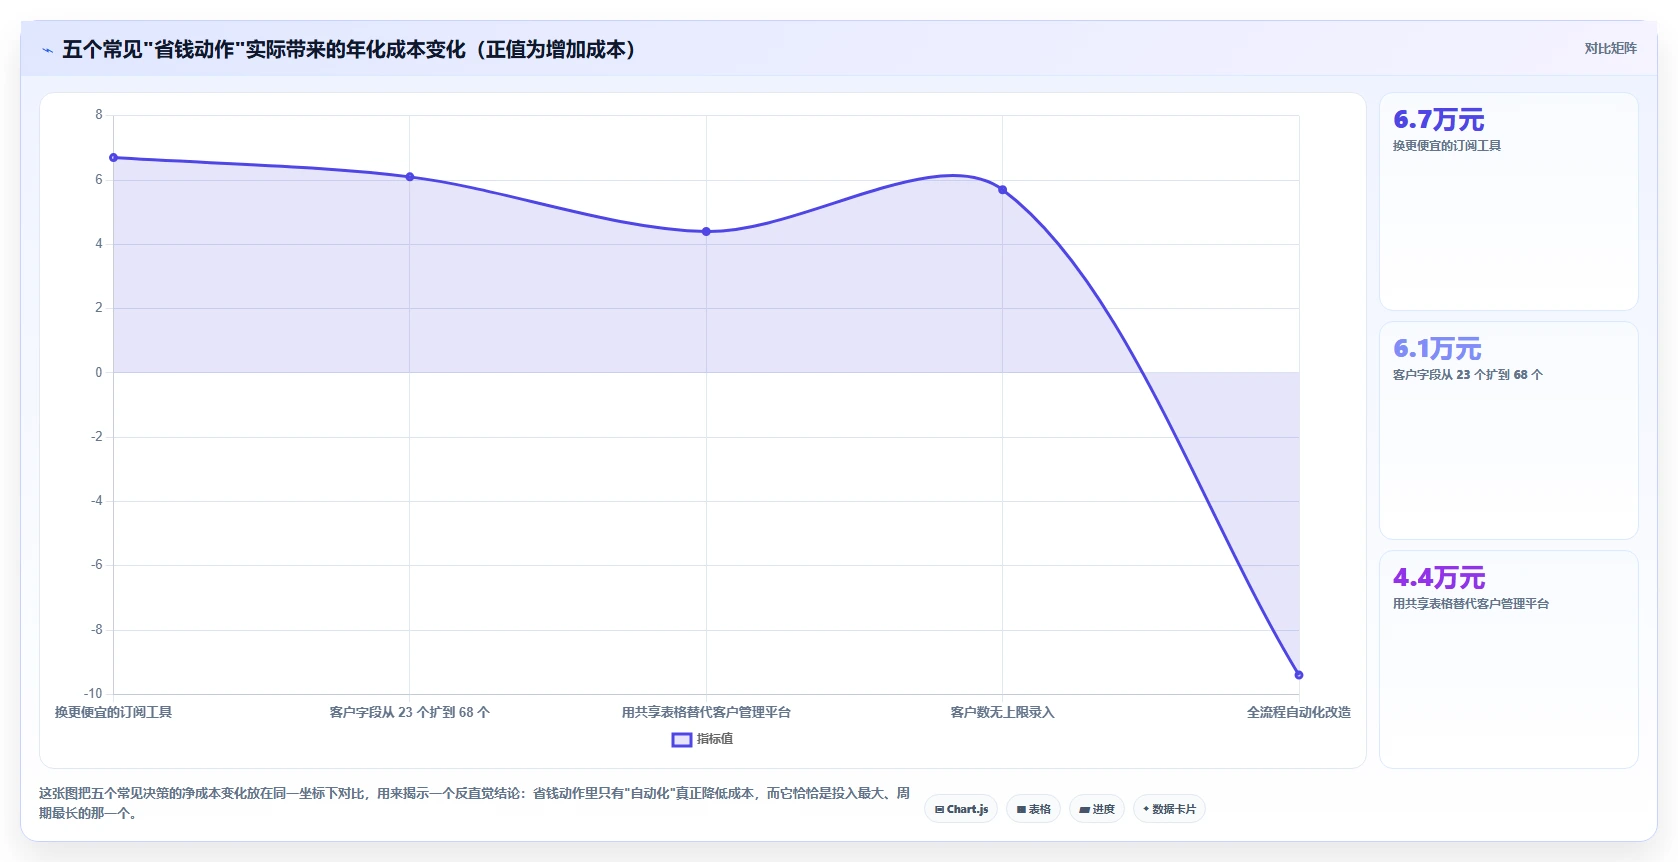Image resolution: width=1678 pixels, height=862 pixels.
Task: Click the y-axis tick value 8
Action: (x=99, y=115)
